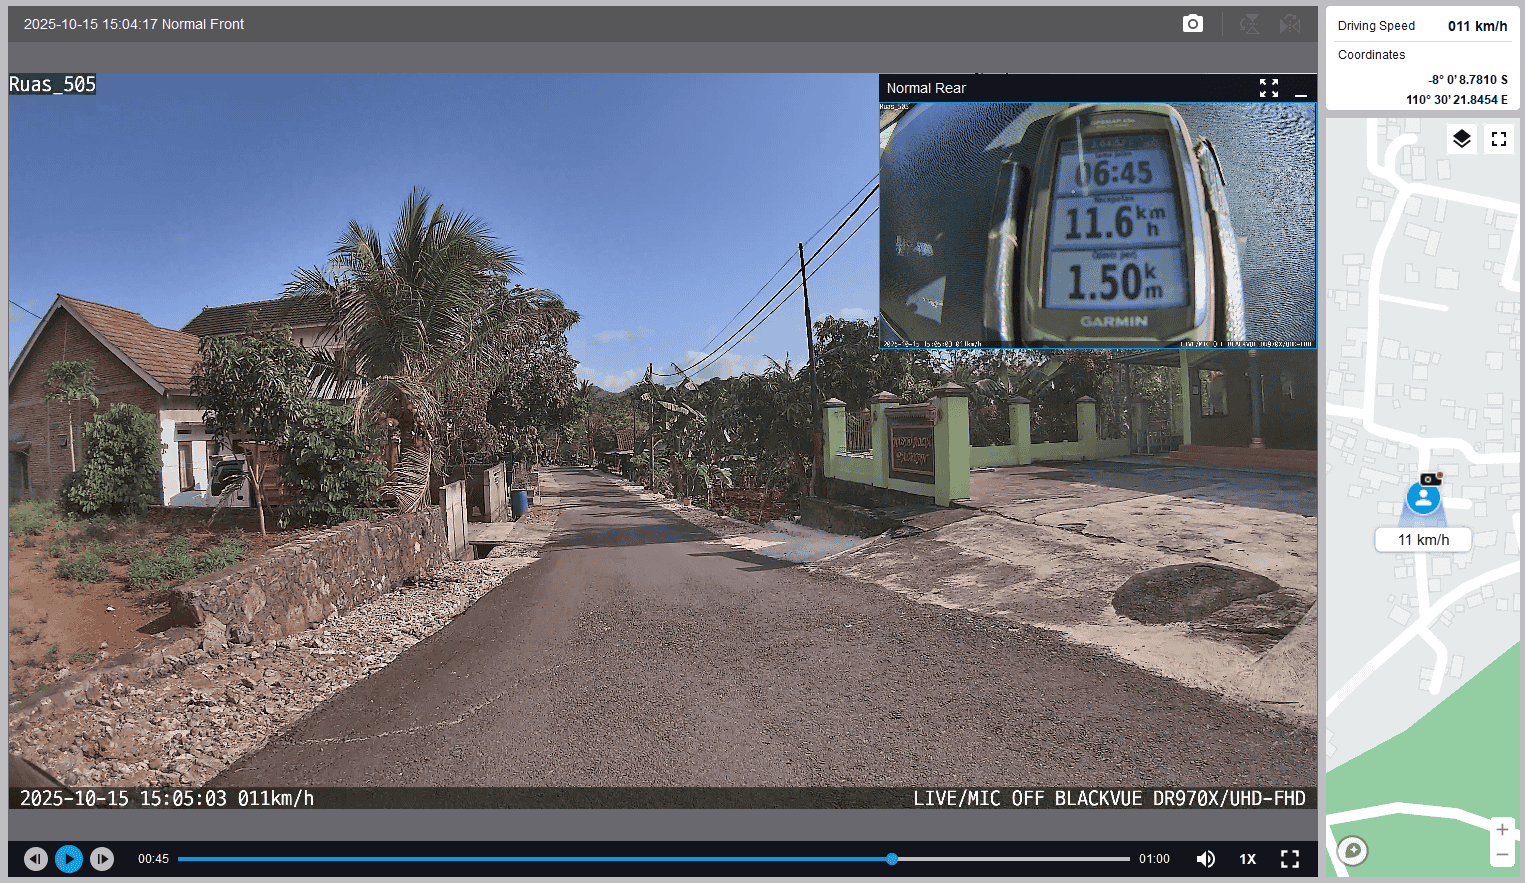Flip the video vertically
The image size is (1525, 883).
coord(1250,24)
